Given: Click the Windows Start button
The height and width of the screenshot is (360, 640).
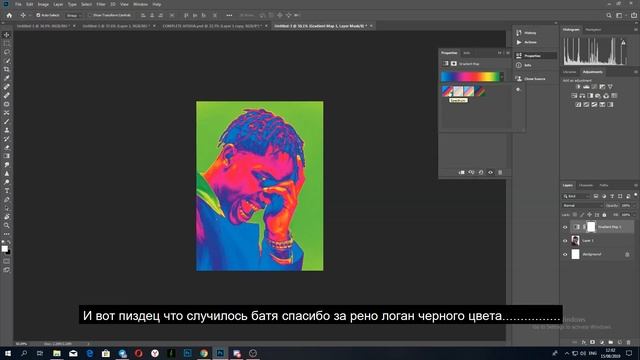Looking at the screenshot, I should (8, 353).
